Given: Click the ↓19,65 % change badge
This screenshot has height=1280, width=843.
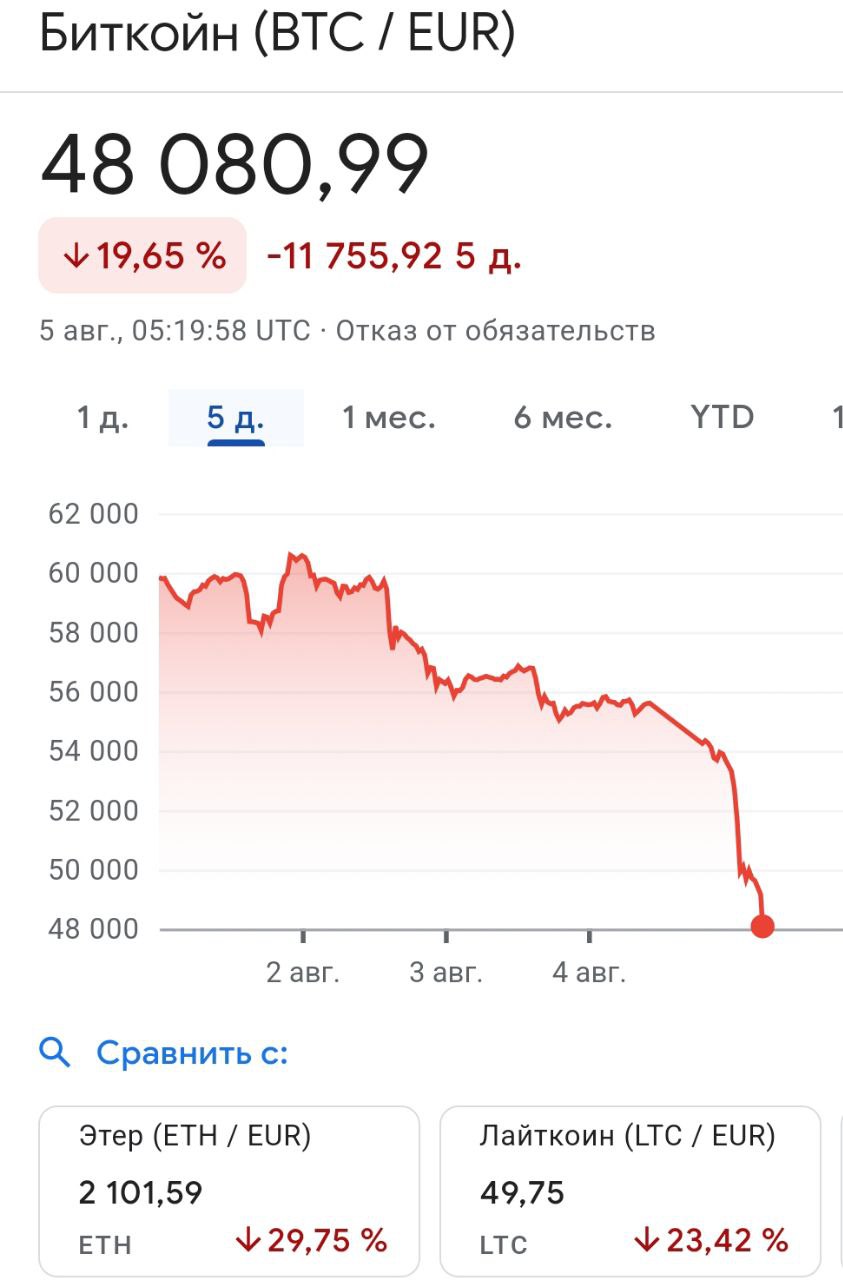Looking at the screenshot, I should [142, 256].
